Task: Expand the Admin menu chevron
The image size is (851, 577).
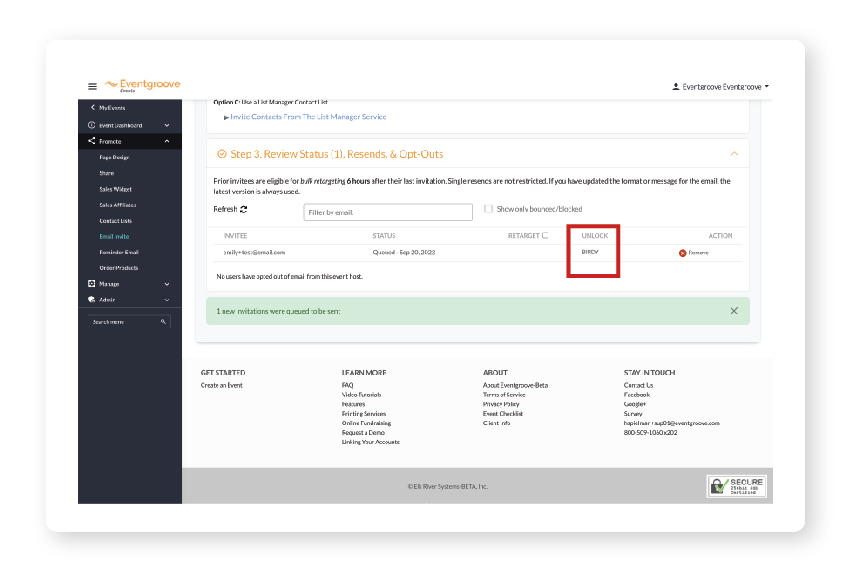Action: click(167, 300)
